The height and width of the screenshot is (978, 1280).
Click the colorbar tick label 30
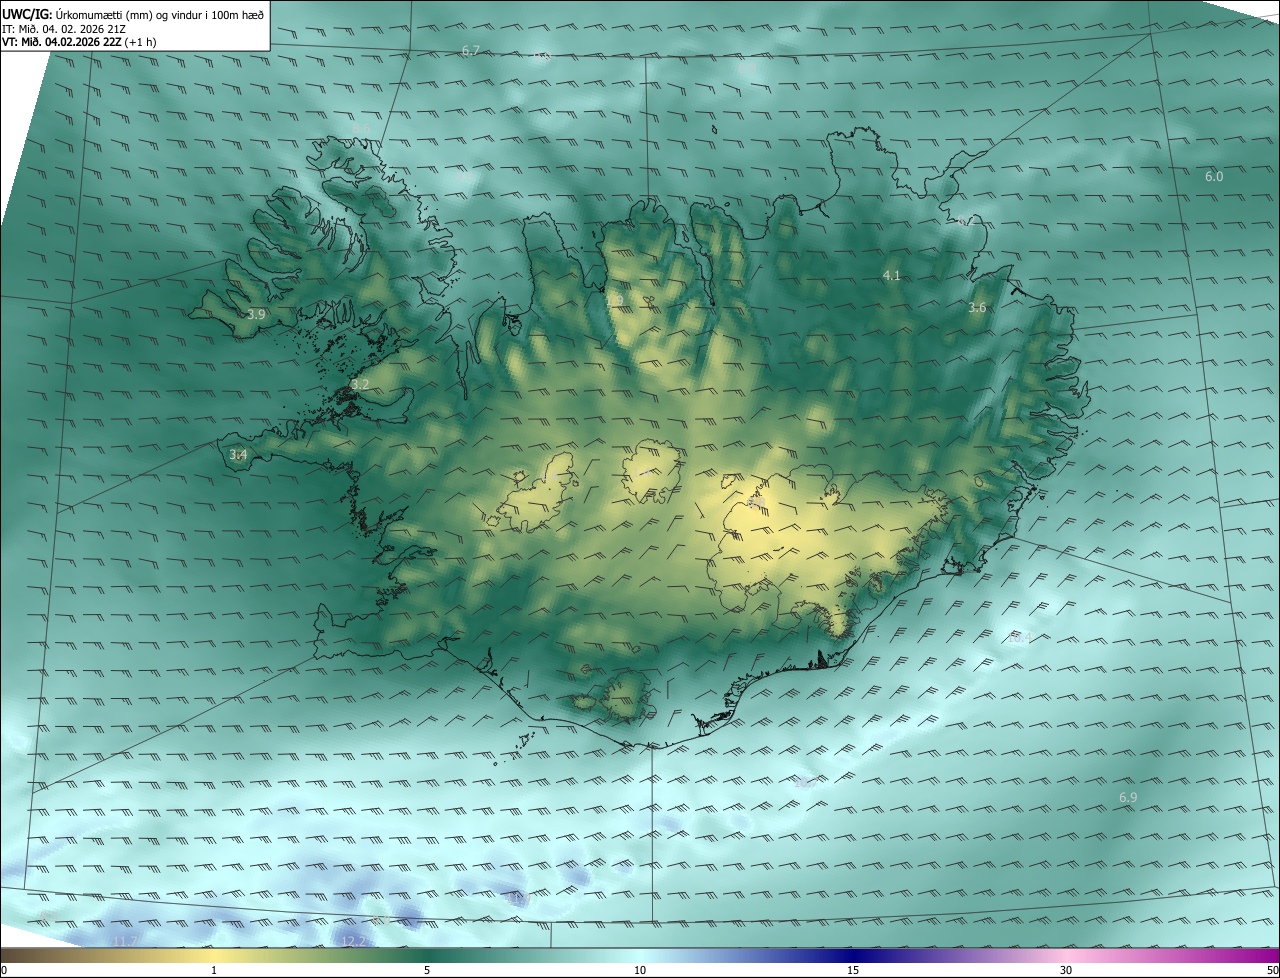point(1066,970)
